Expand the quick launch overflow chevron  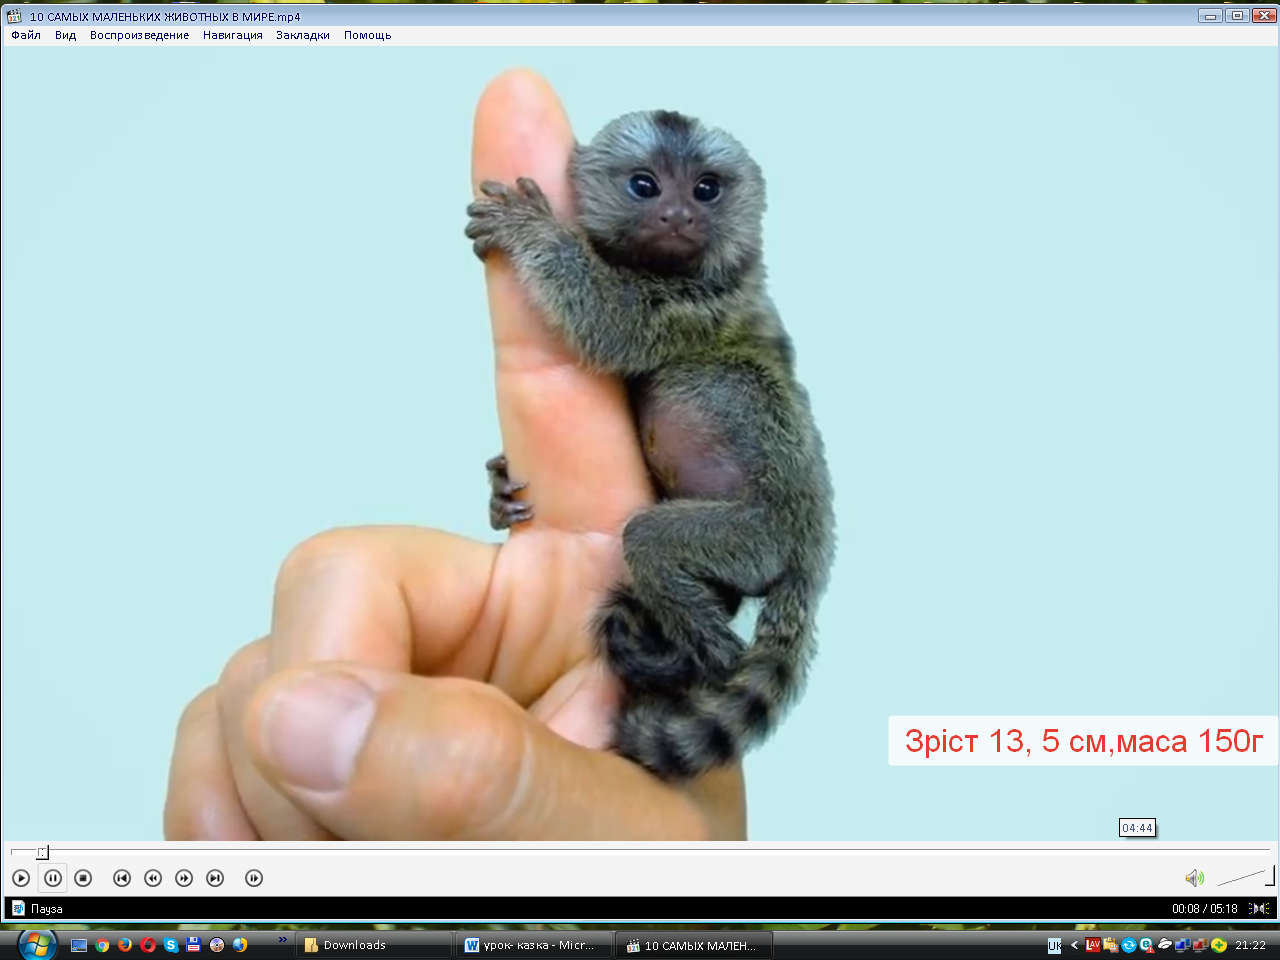click(x=283, y=940)
